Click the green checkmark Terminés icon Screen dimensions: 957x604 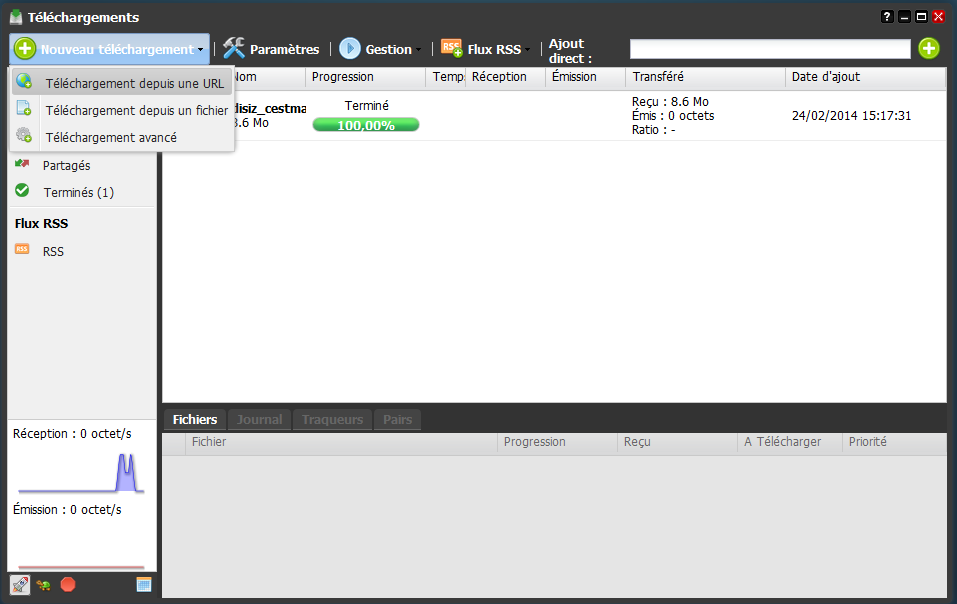22,190
